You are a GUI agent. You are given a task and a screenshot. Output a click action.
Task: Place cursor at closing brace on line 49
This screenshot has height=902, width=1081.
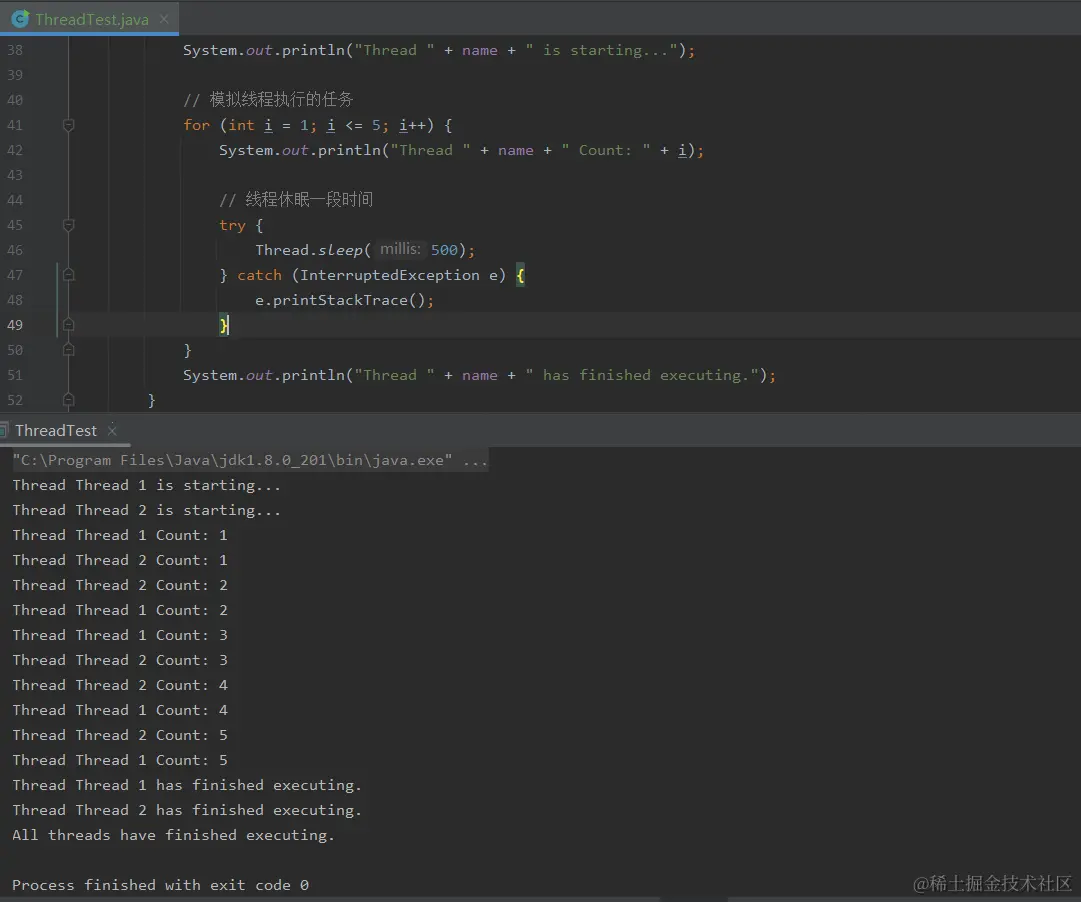[223, 325]
